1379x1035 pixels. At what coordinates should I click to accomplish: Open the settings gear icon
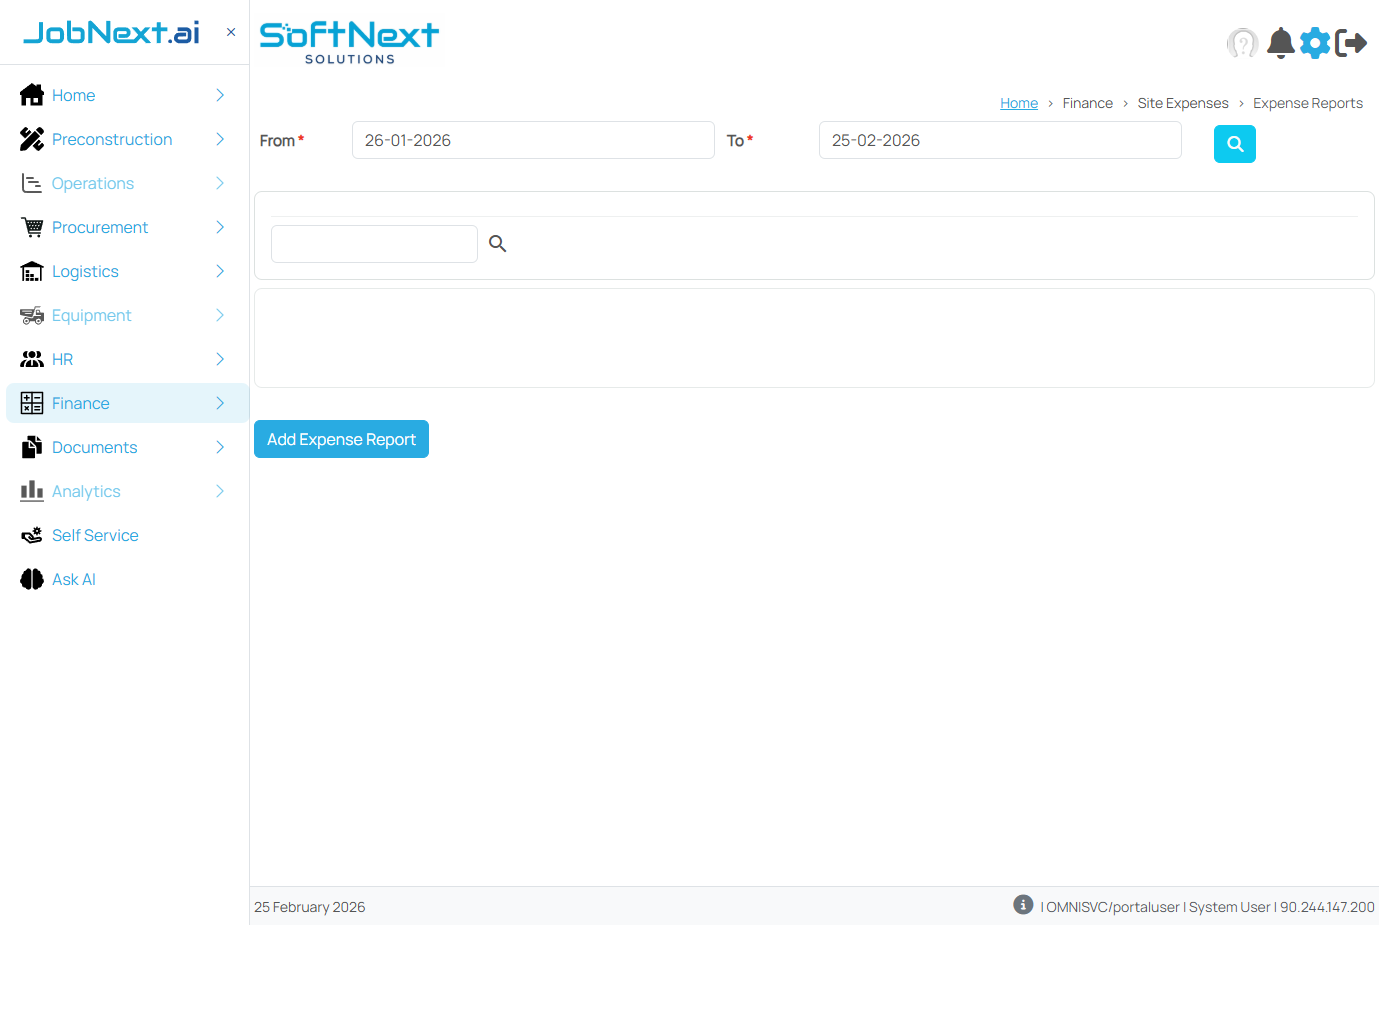1315,43
